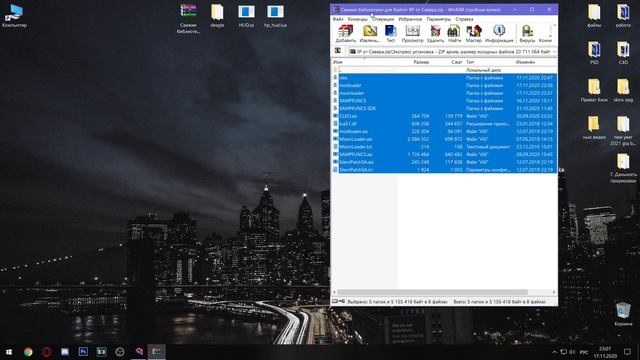
Task: Click the up-one-level icon beside the path
Action: (x=338, y=51)
